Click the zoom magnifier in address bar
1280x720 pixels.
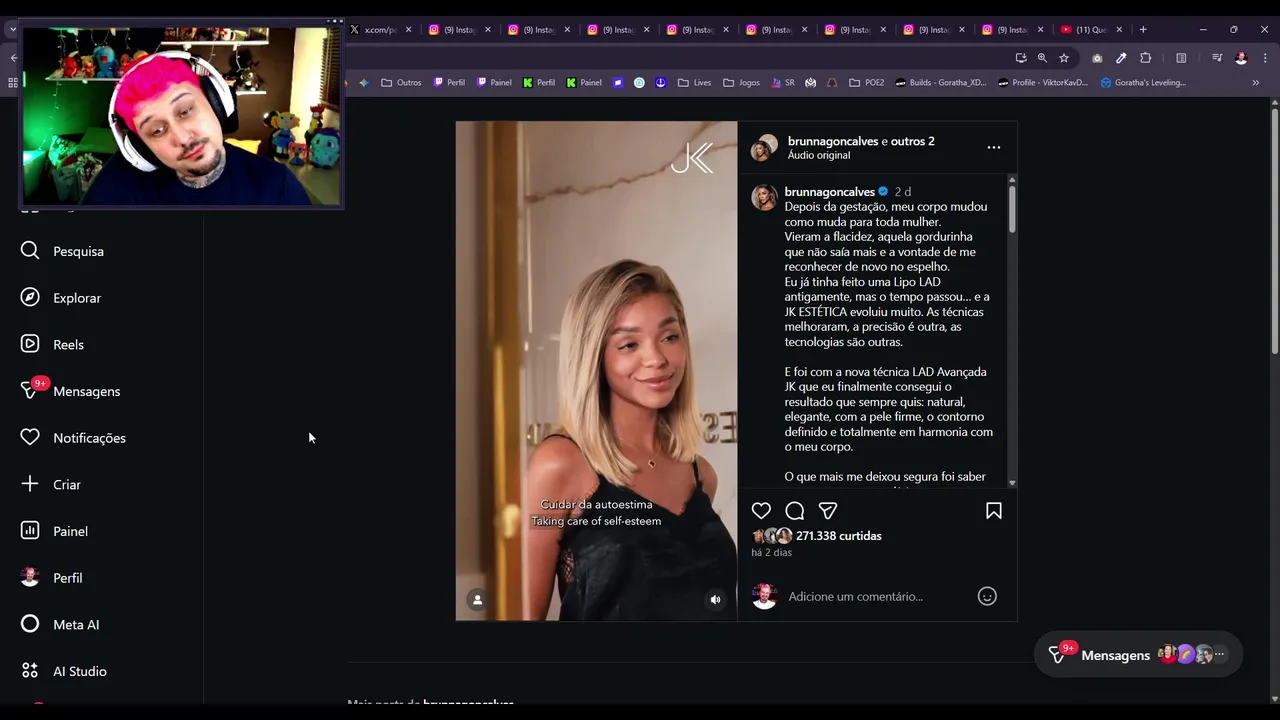[1042, 58]
